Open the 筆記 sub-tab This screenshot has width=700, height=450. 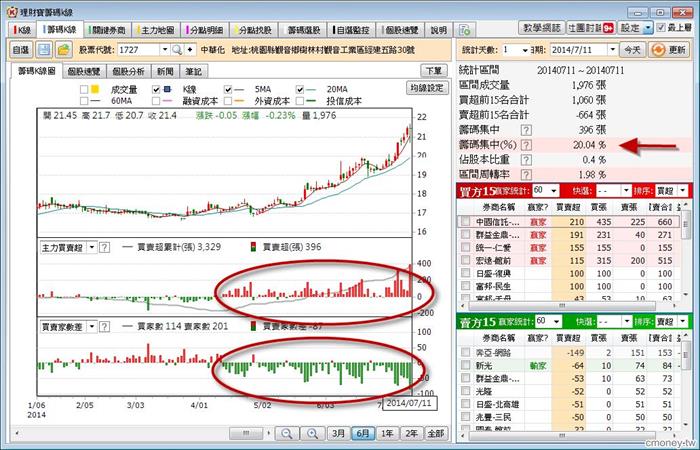[193, 71]
